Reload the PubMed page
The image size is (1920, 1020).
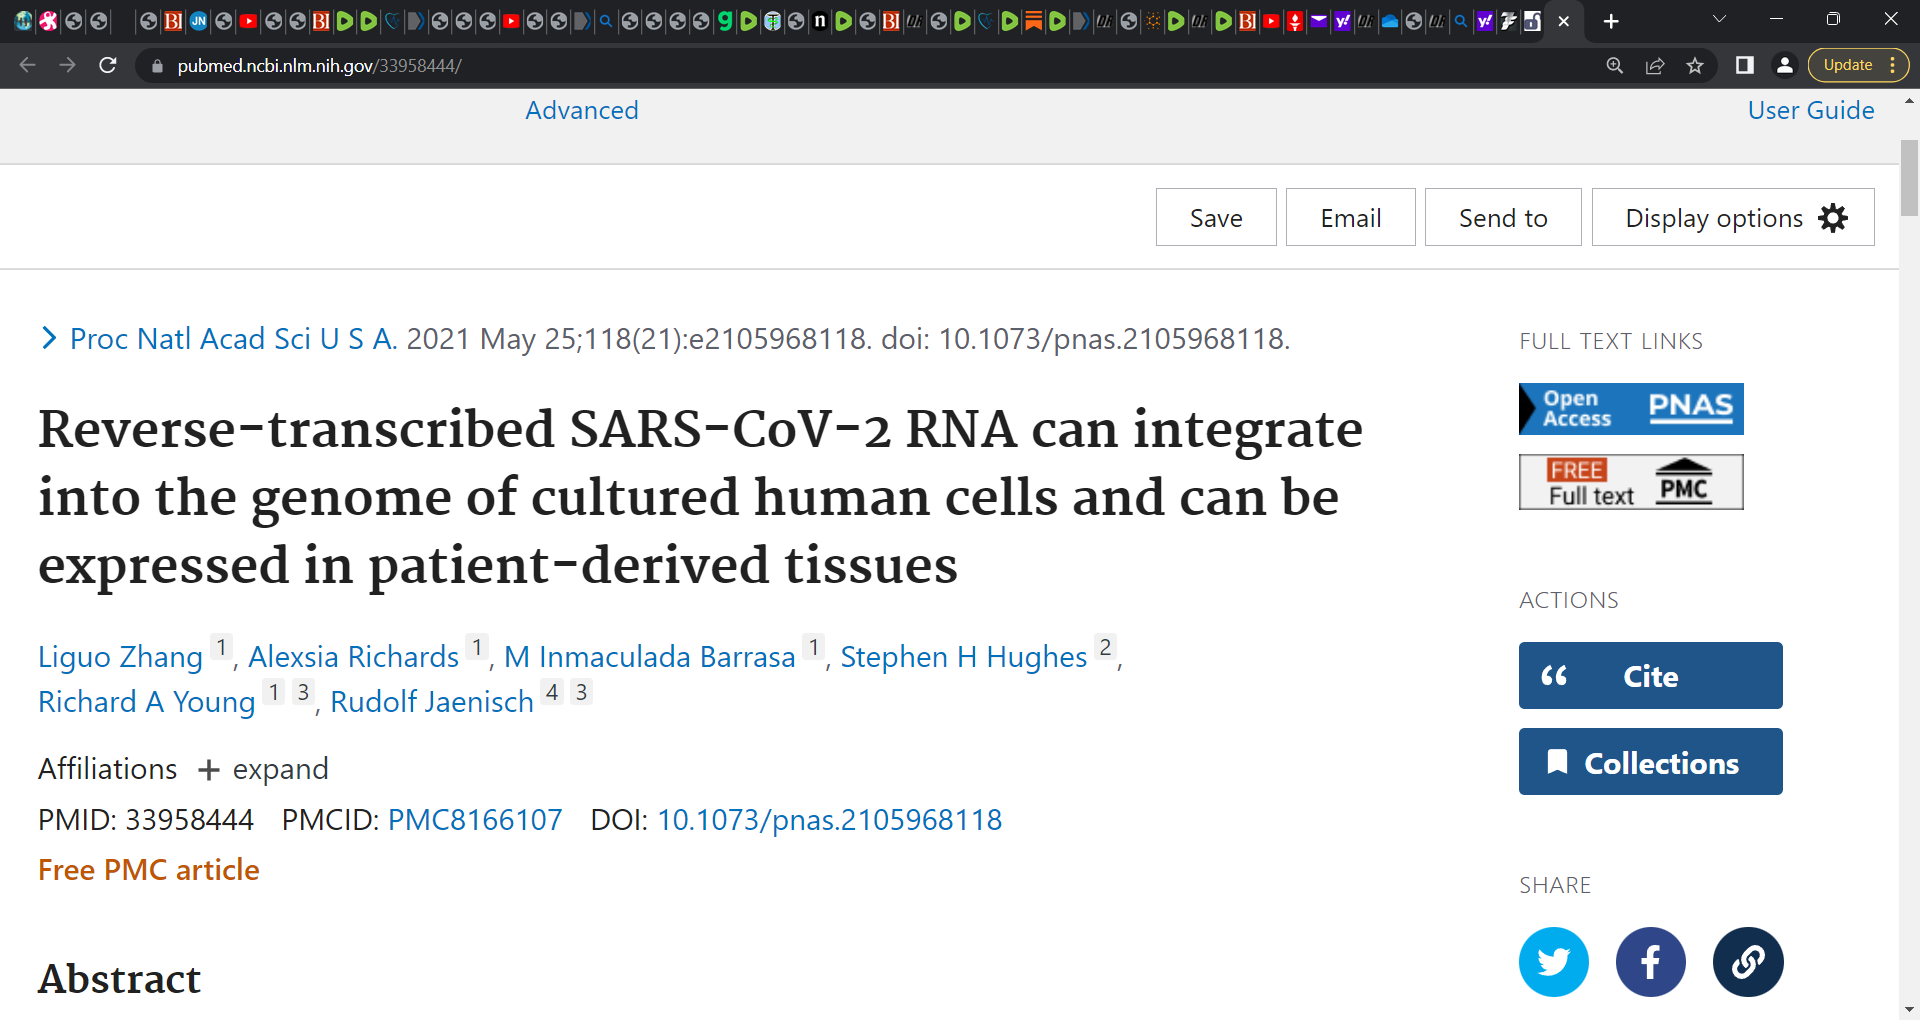(x=108, y=65)
